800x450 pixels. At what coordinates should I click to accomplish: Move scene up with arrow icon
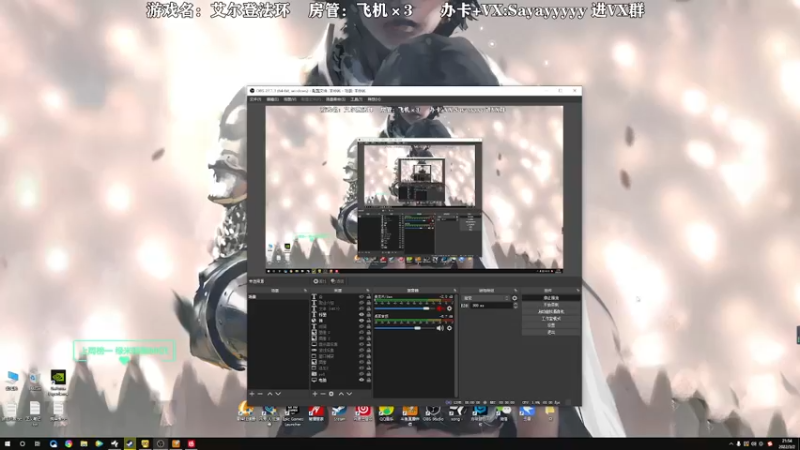click(269, 394)
